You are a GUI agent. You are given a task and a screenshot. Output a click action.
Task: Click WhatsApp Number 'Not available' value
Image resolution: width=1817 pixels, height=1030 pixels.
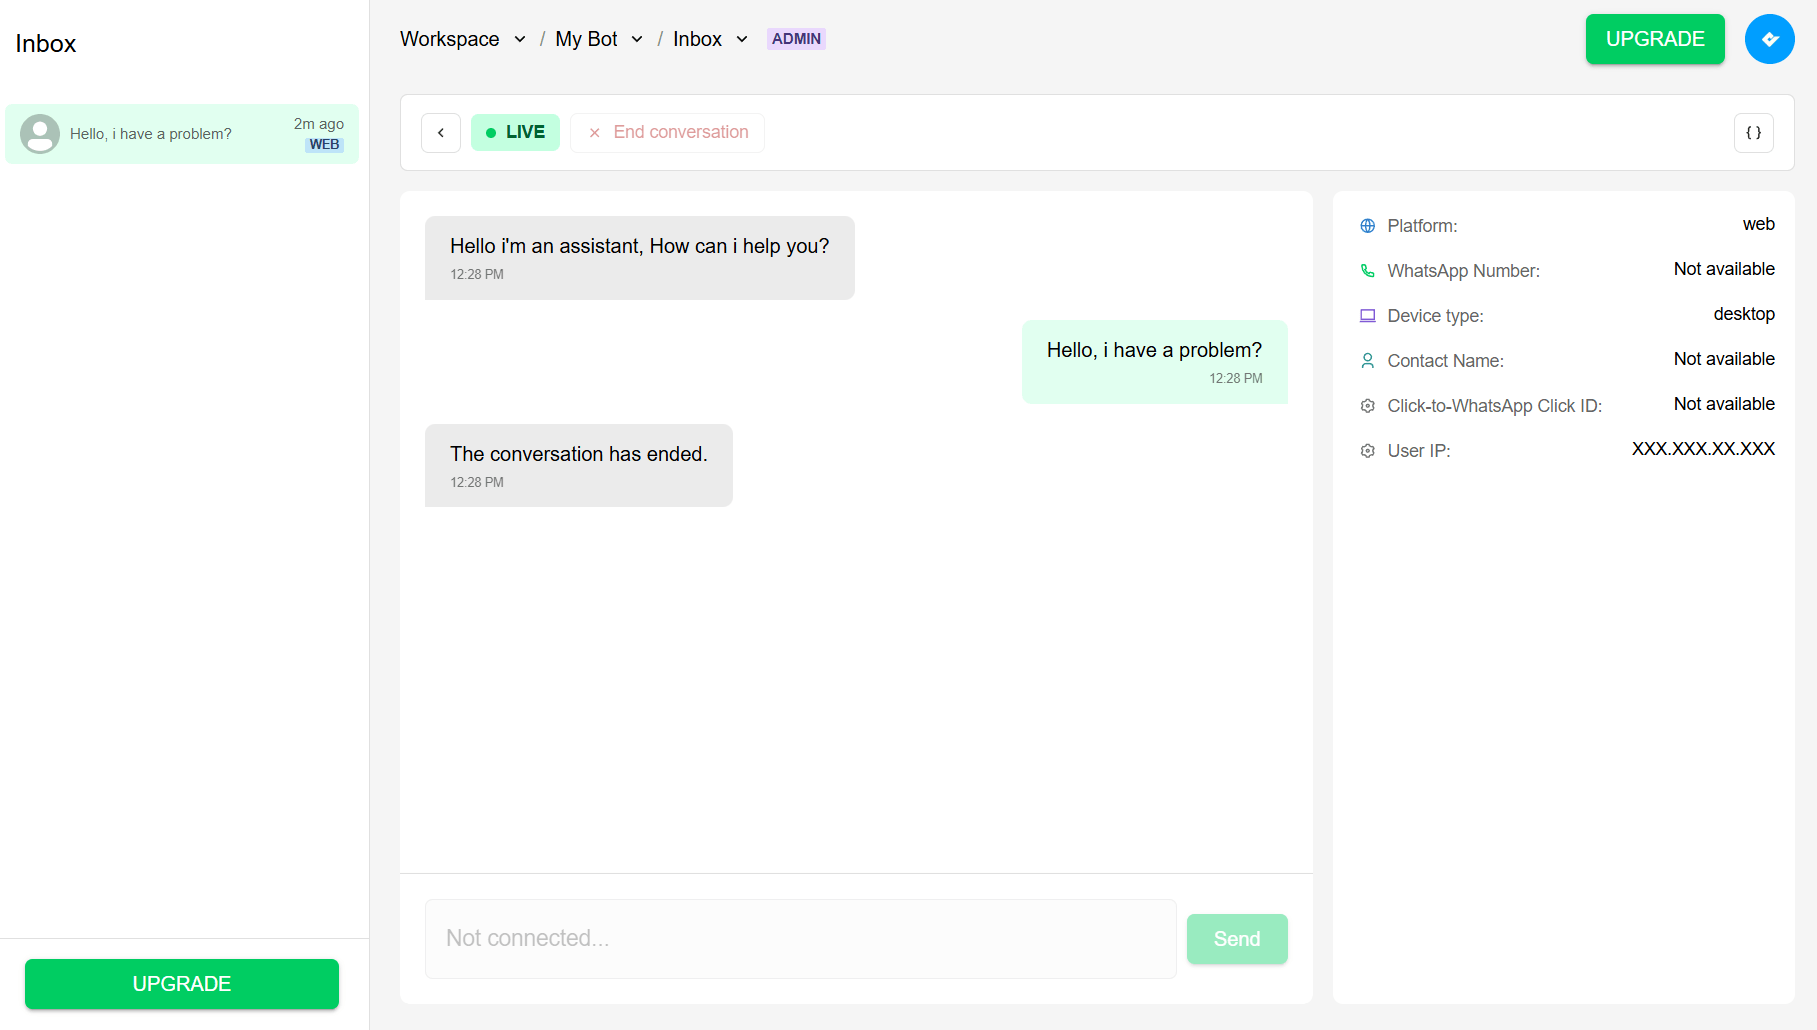pyautogui.click(x=1725, y=269)
